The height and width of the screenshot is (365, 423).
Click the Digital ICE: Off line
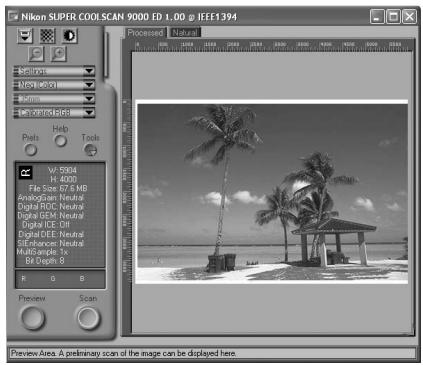point(46,225)
